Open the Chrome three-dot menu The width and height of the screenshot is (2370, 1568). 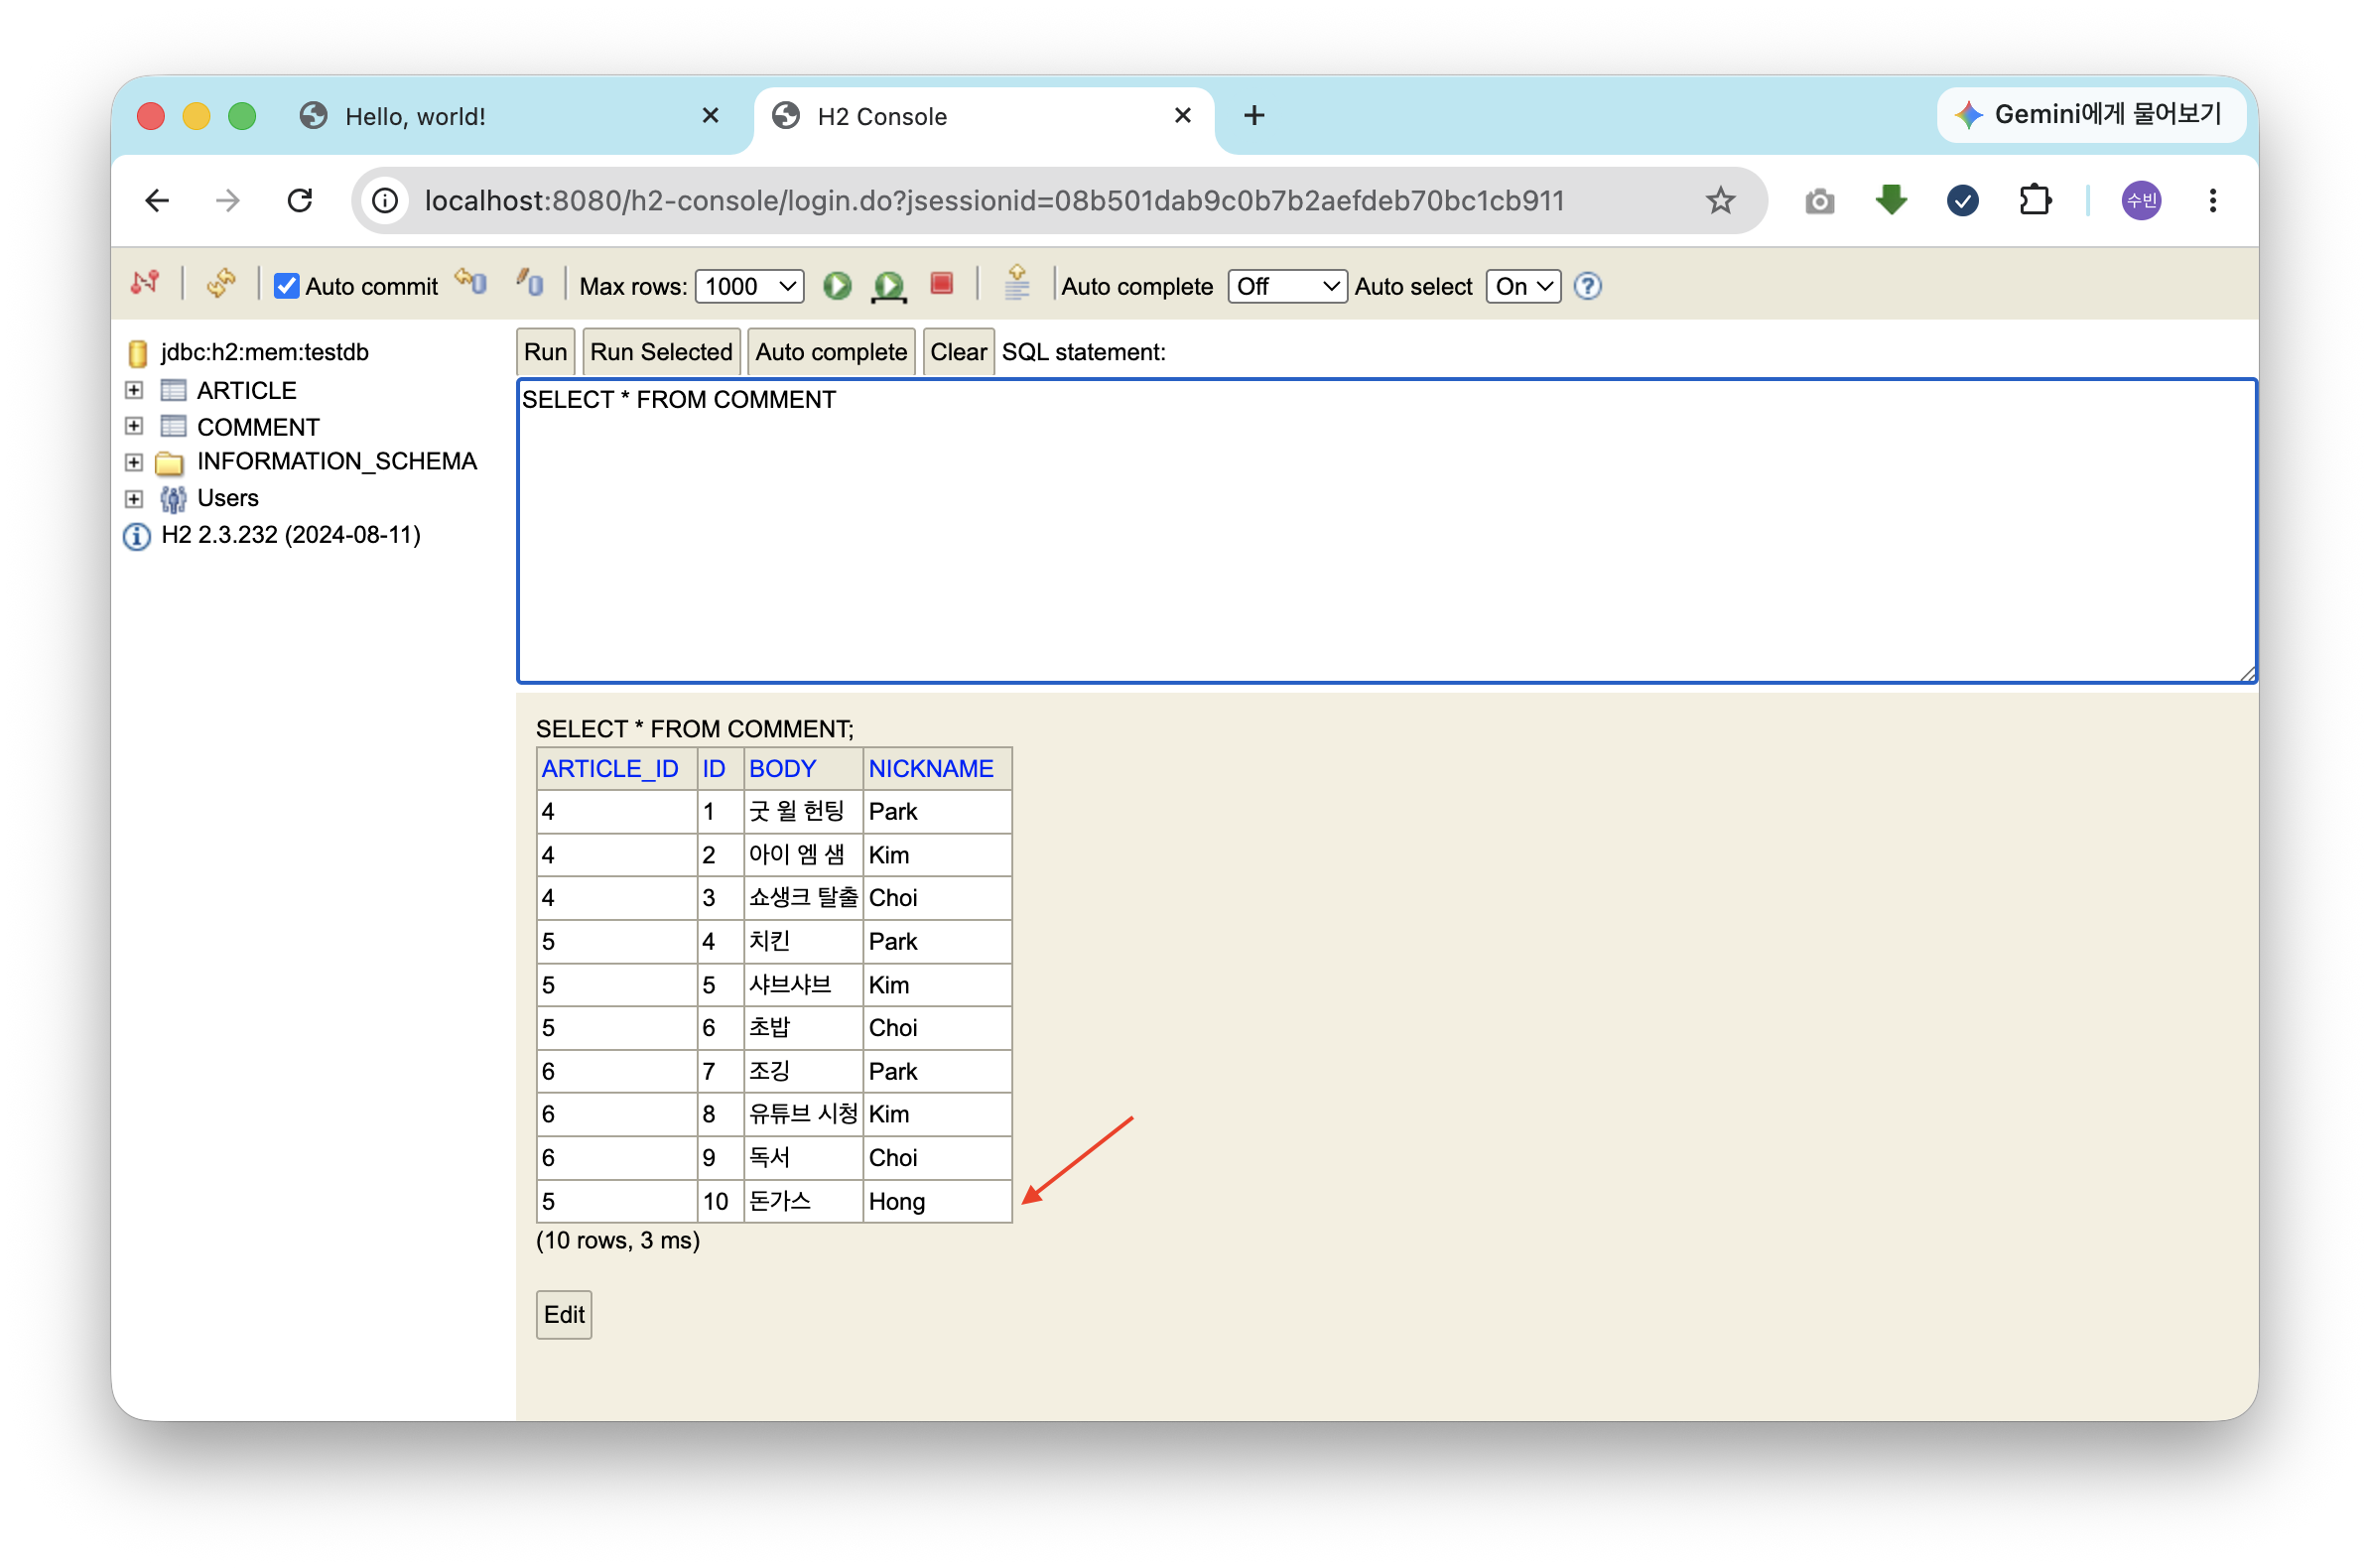pyautogui.click(x=2212, y=201)
